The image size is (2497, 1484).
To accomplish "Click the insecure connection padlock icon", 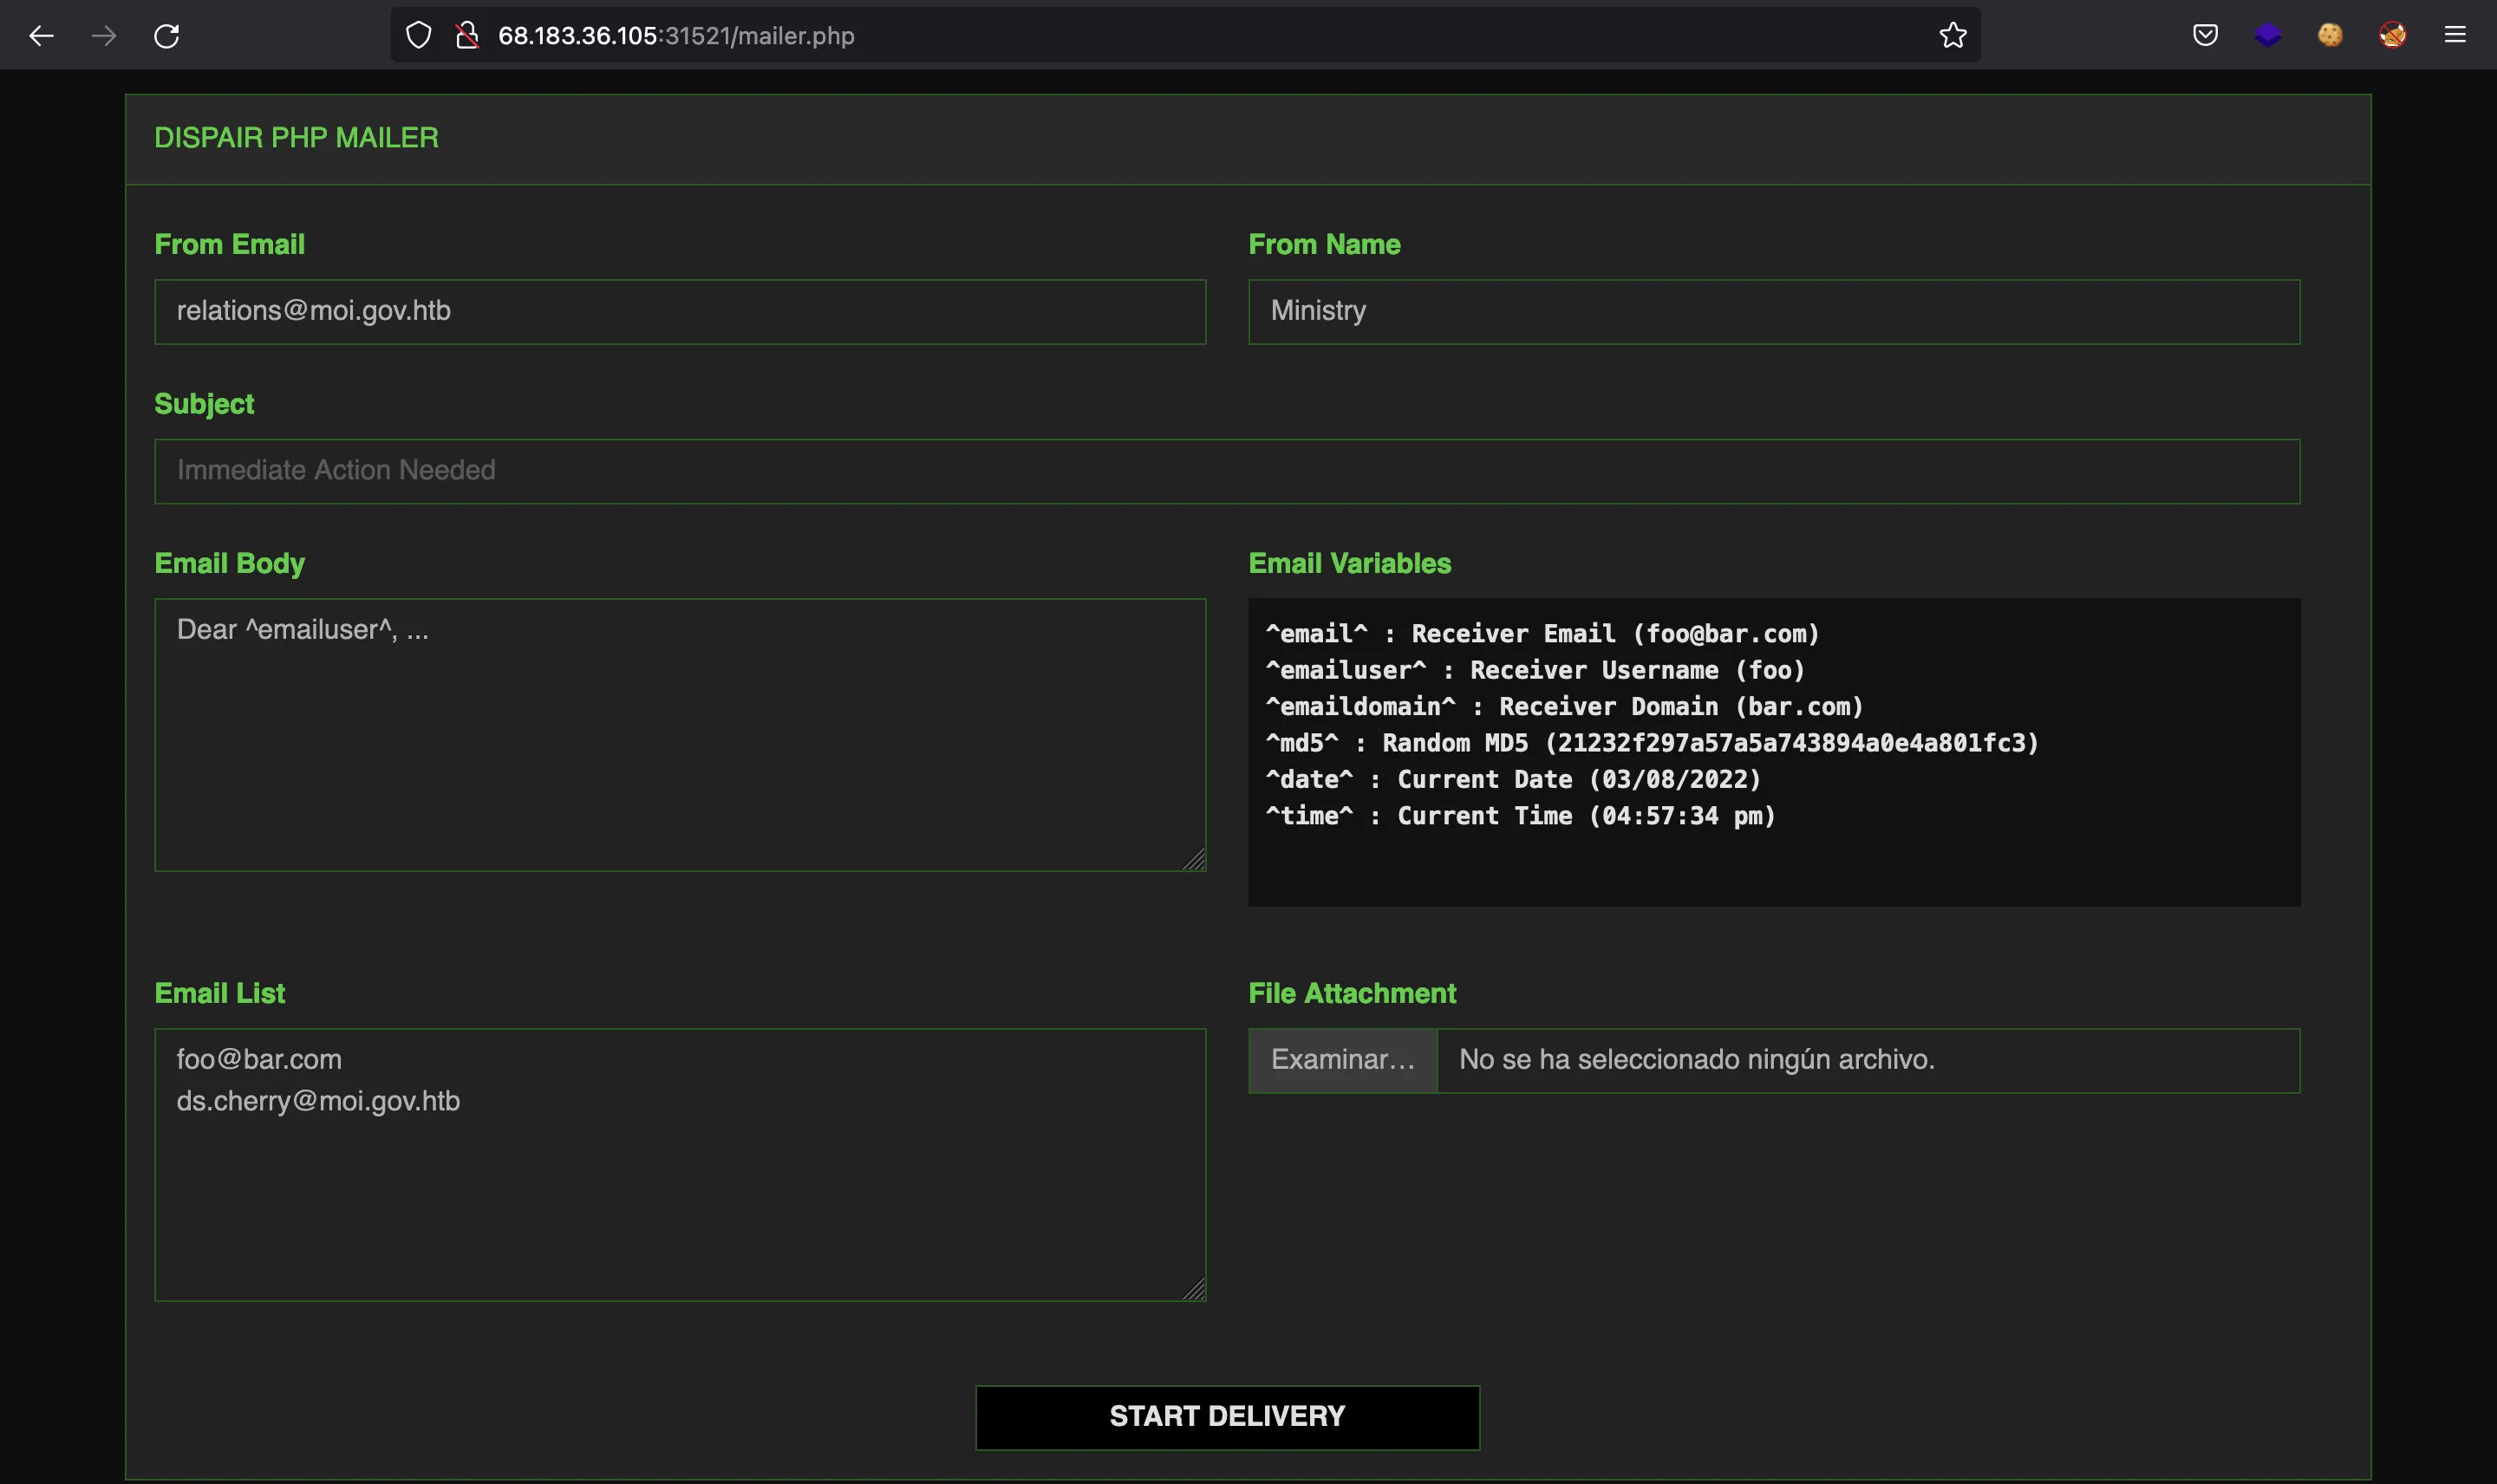I will click(467, 36).
